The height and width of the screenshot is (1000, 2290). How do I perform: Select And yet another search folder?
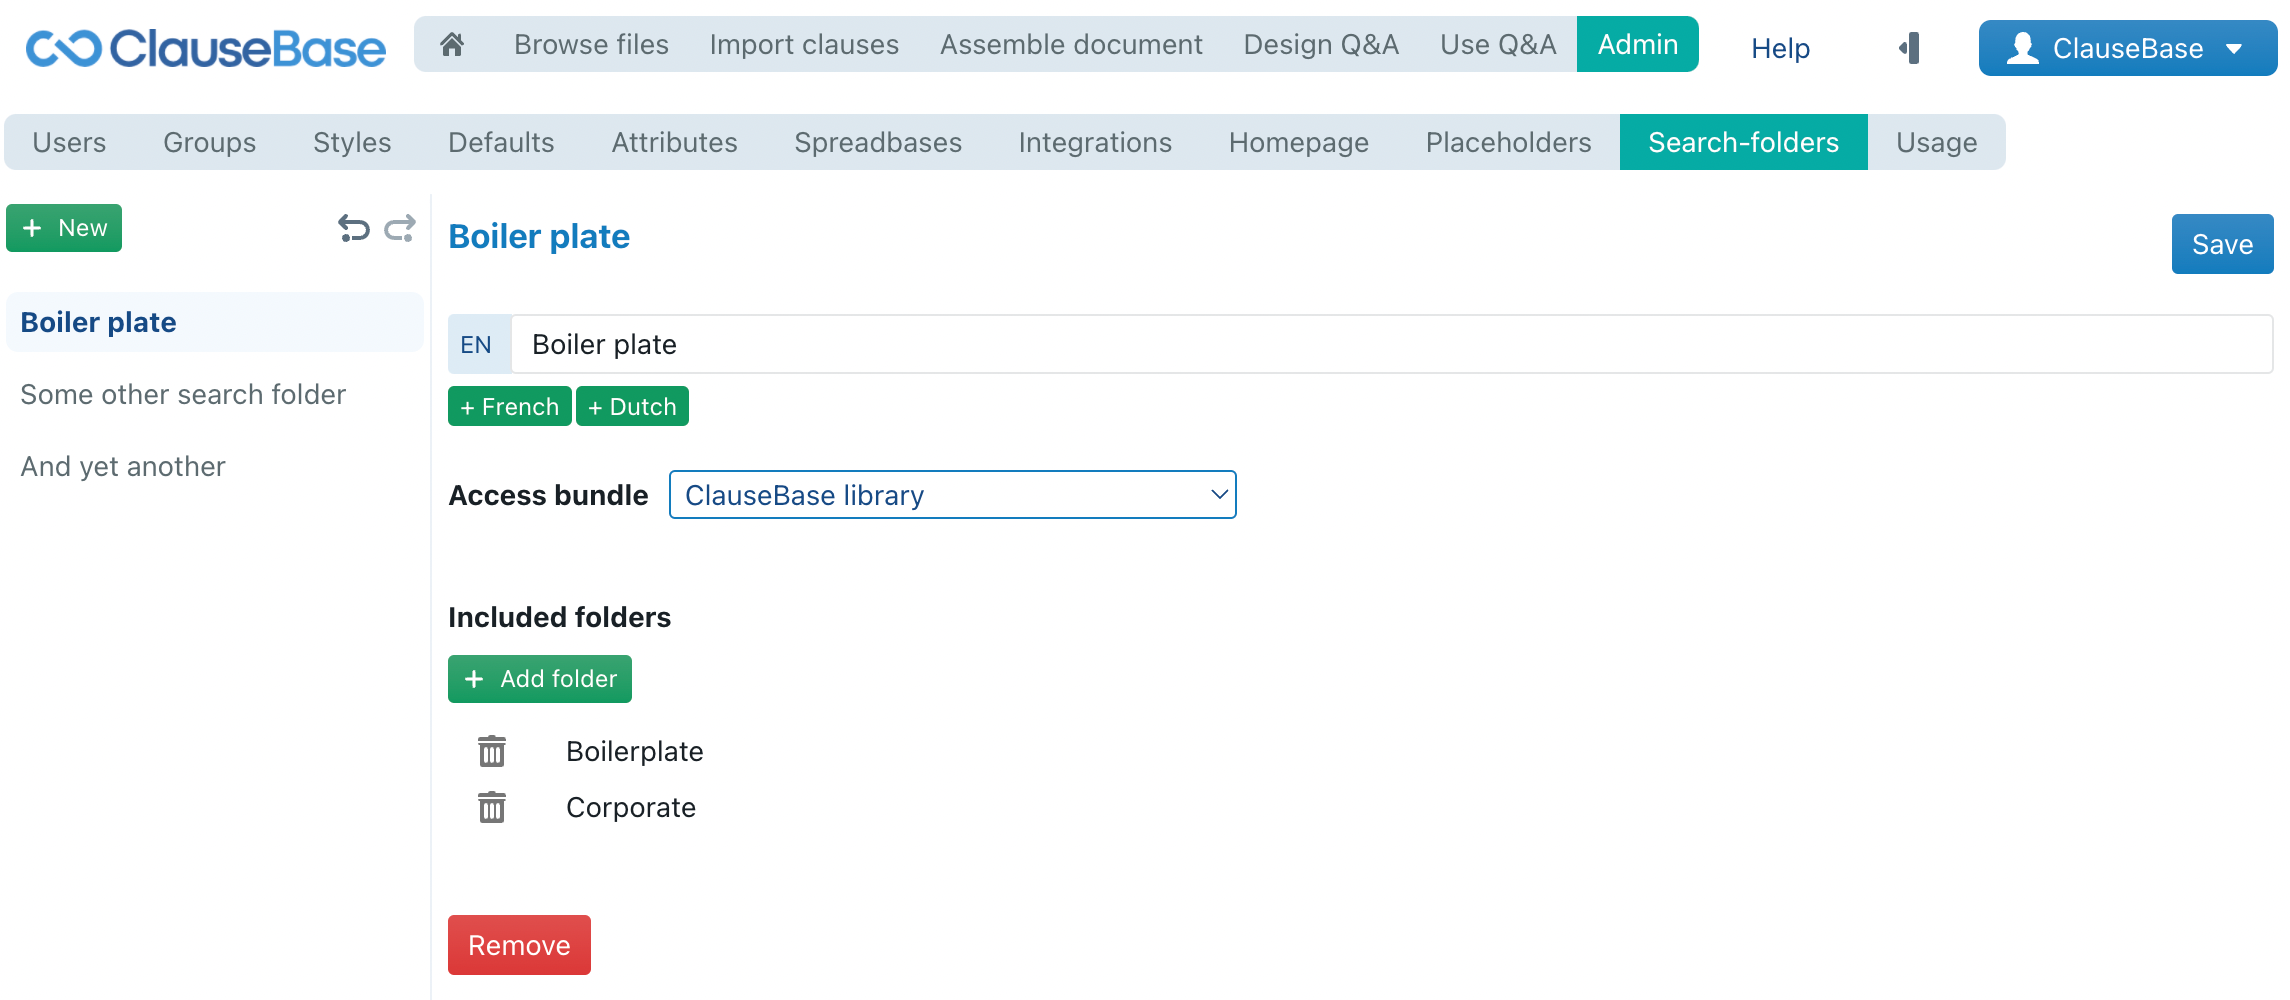(x=215, y=466)
